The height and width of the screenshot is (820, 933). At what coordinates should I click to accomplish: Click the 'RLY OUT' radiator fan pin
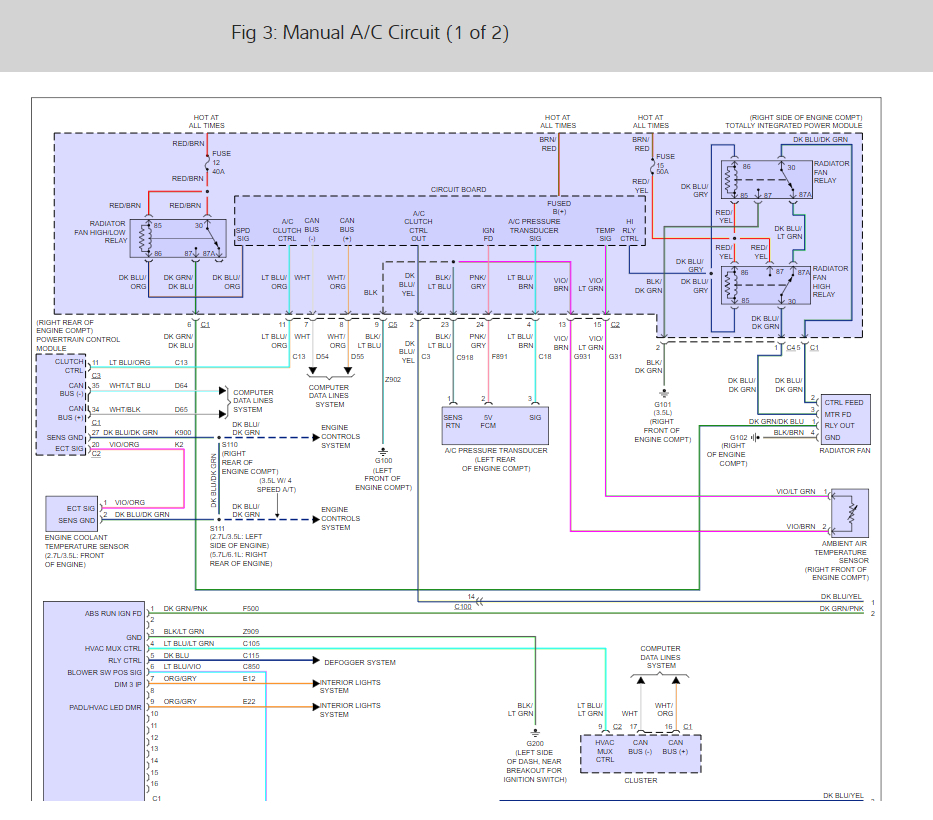[x=839, y=425]
